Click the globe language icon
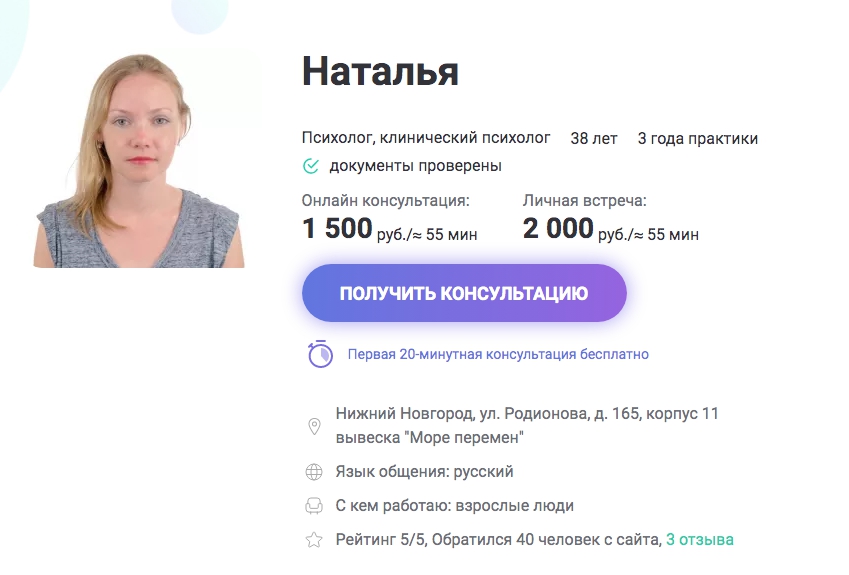The height and width of the screenshot is (575, 849). pyautogui.click(x=314, y=472)
